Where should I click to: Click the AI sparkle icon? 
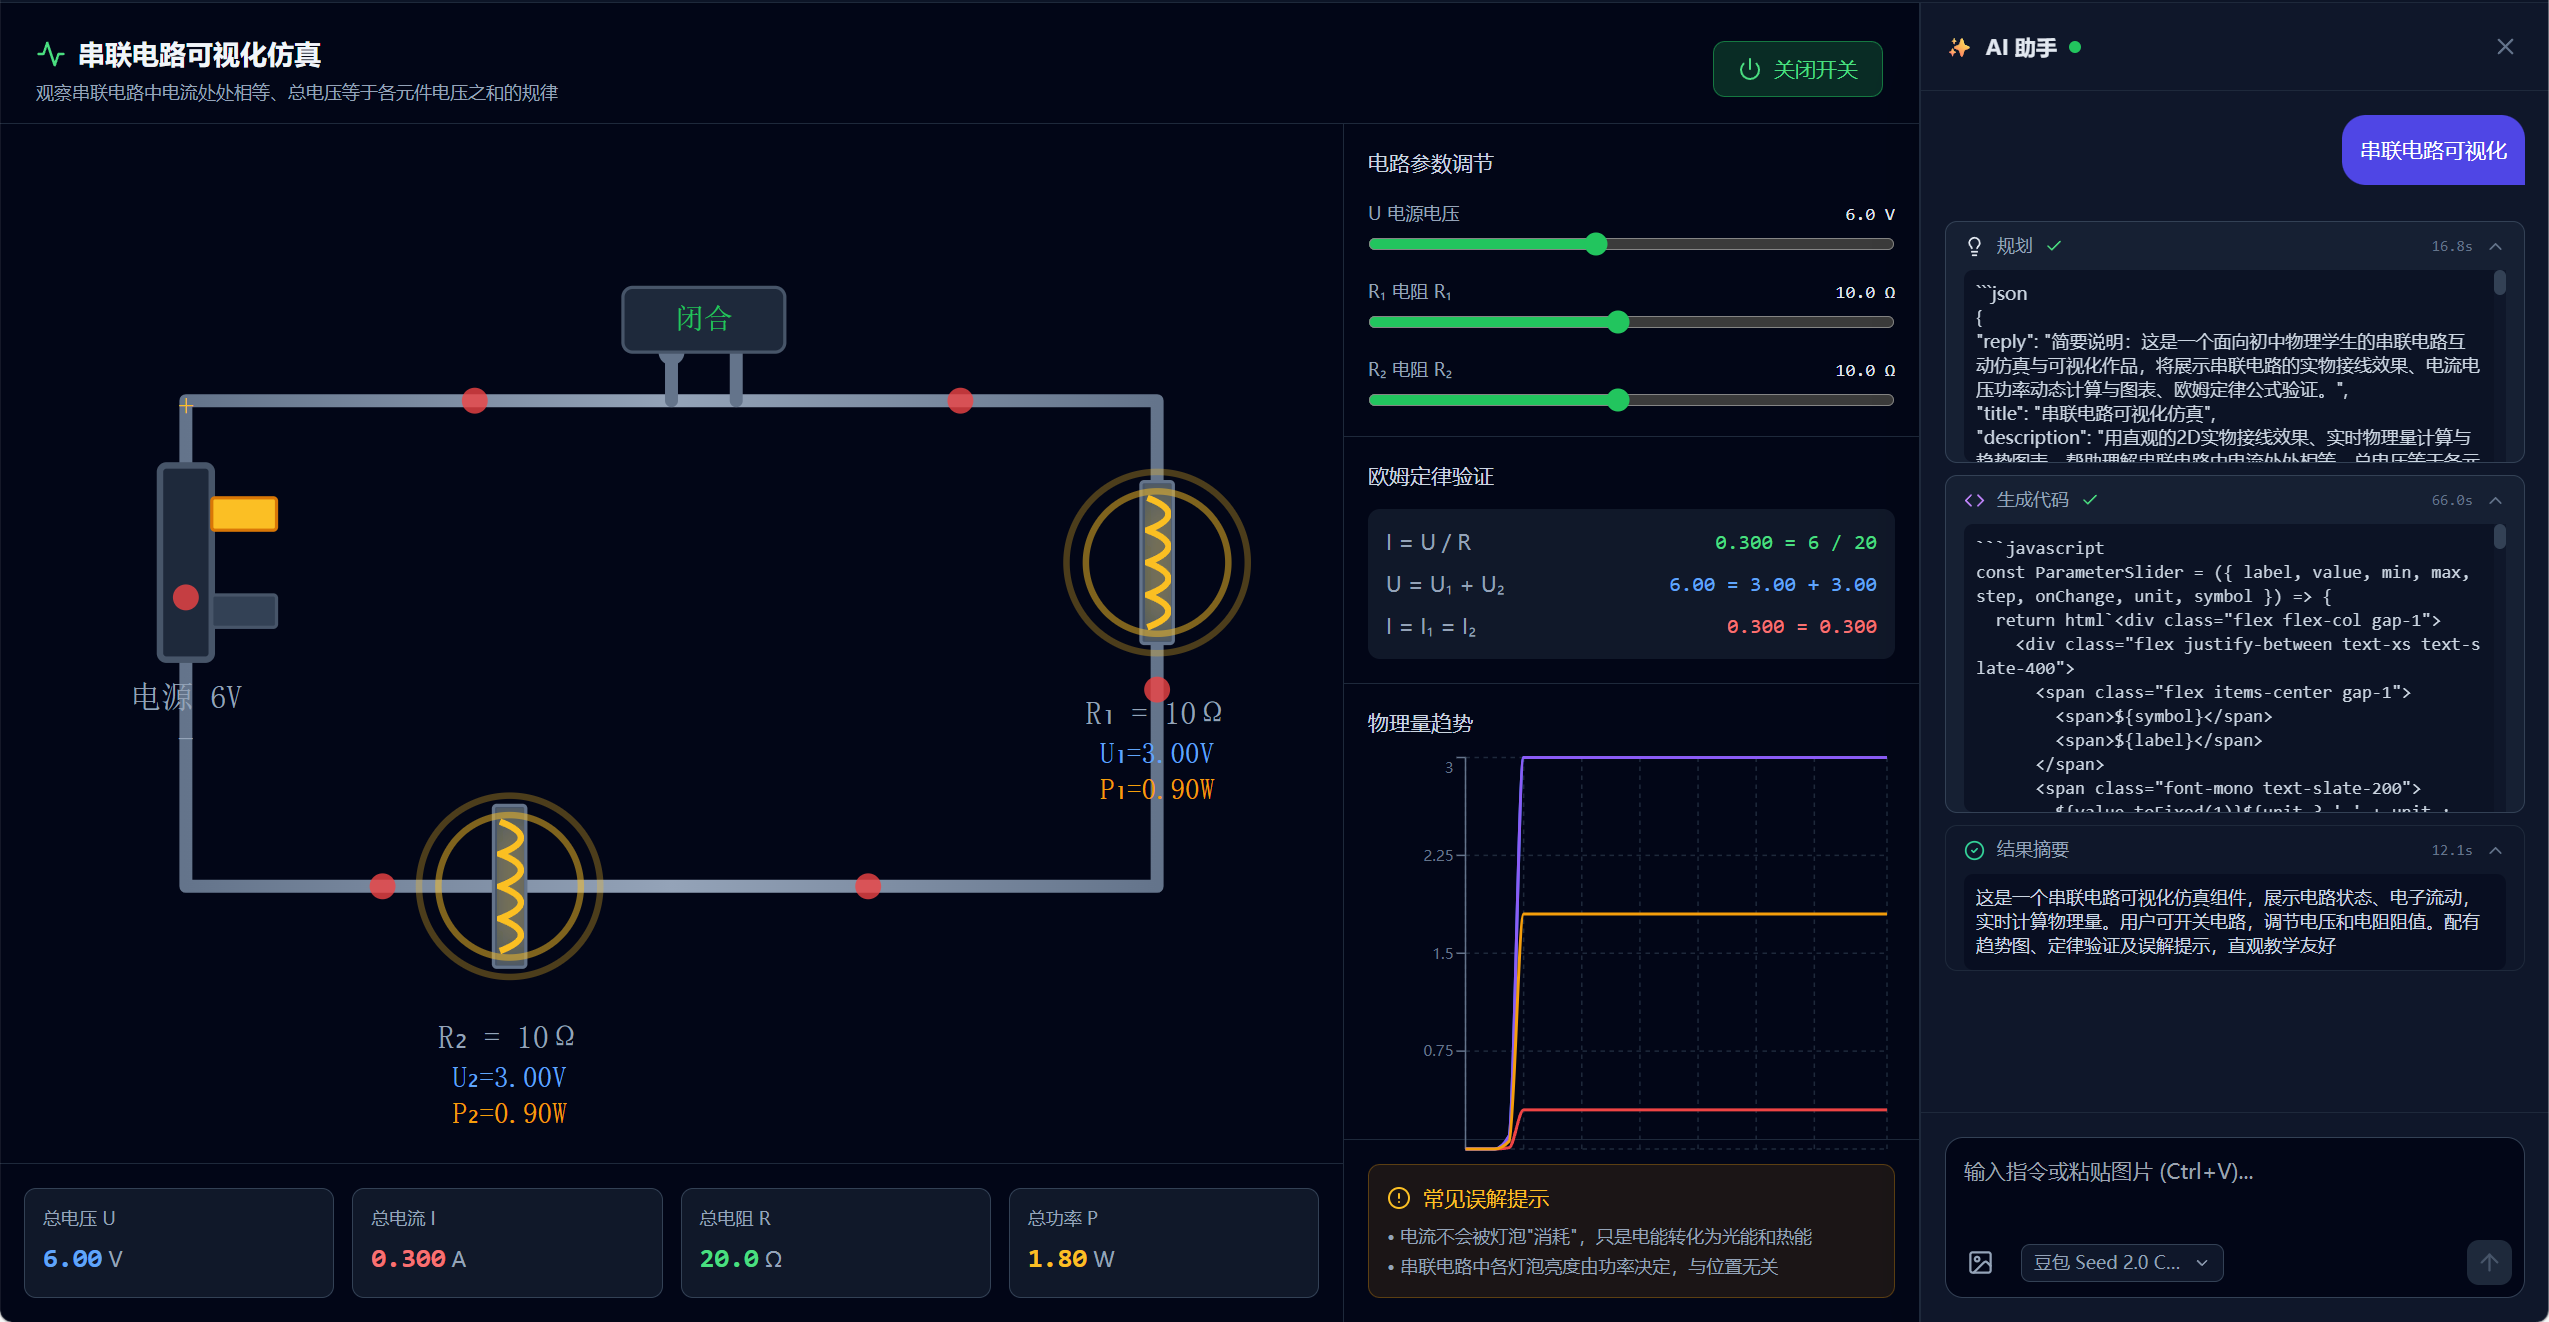[1959, 48]
